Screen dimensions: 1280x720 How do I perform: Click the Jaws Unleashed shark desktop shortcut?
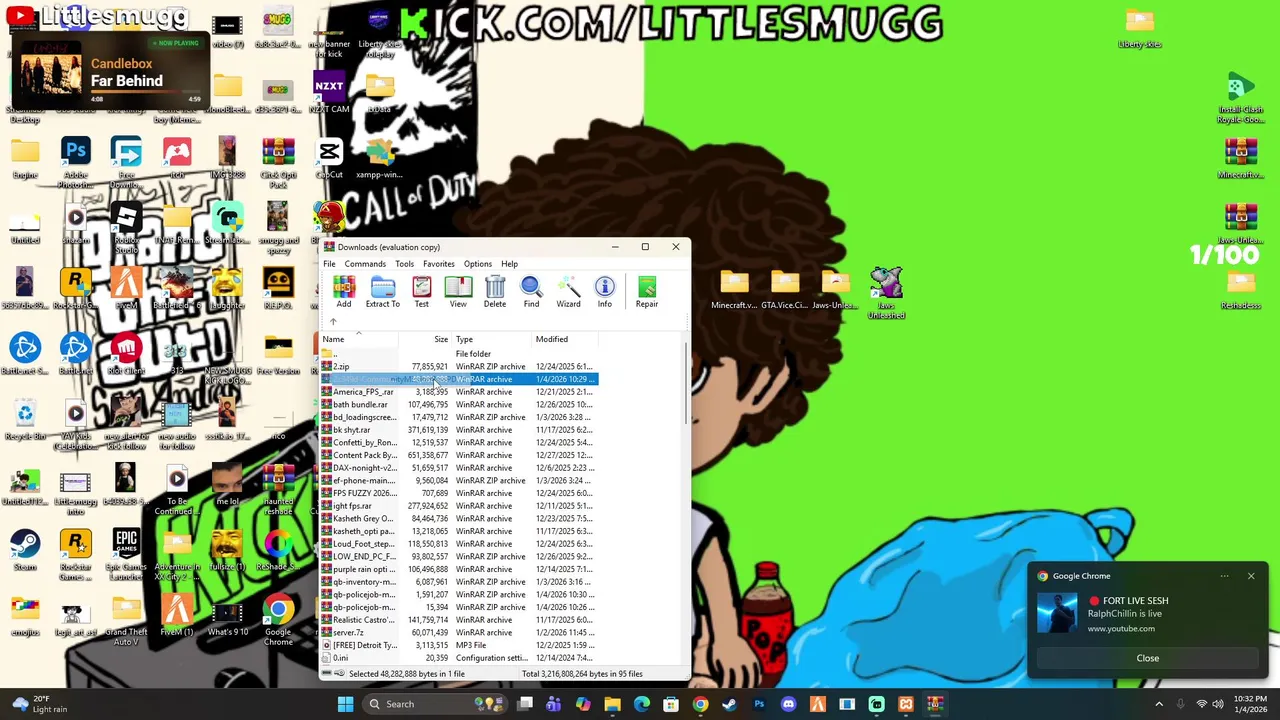coord(886,293)
